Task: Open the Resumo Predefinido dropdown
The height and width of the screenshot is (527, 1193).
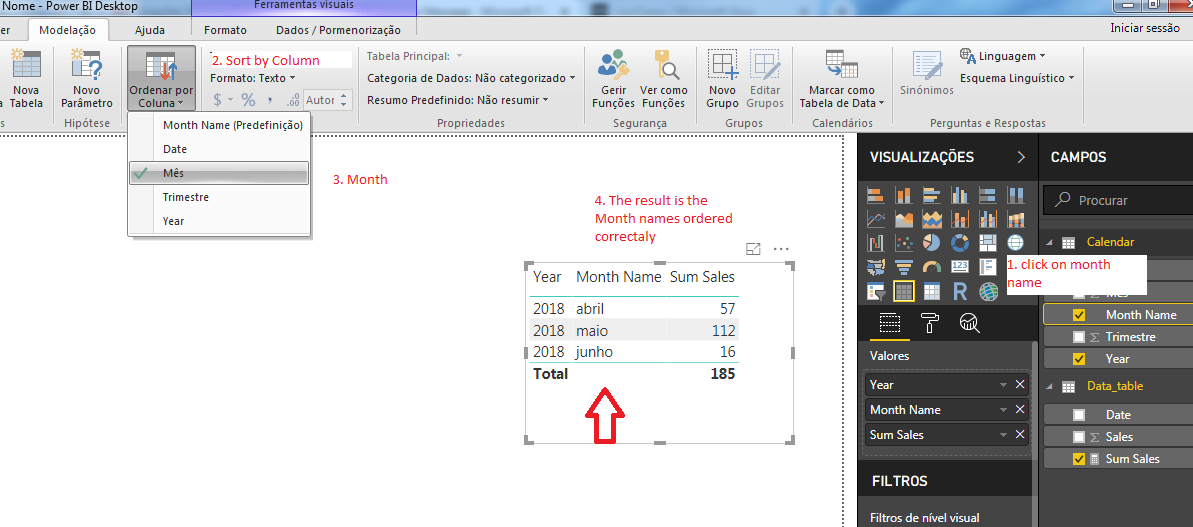Action: click(x=458, y=100)
